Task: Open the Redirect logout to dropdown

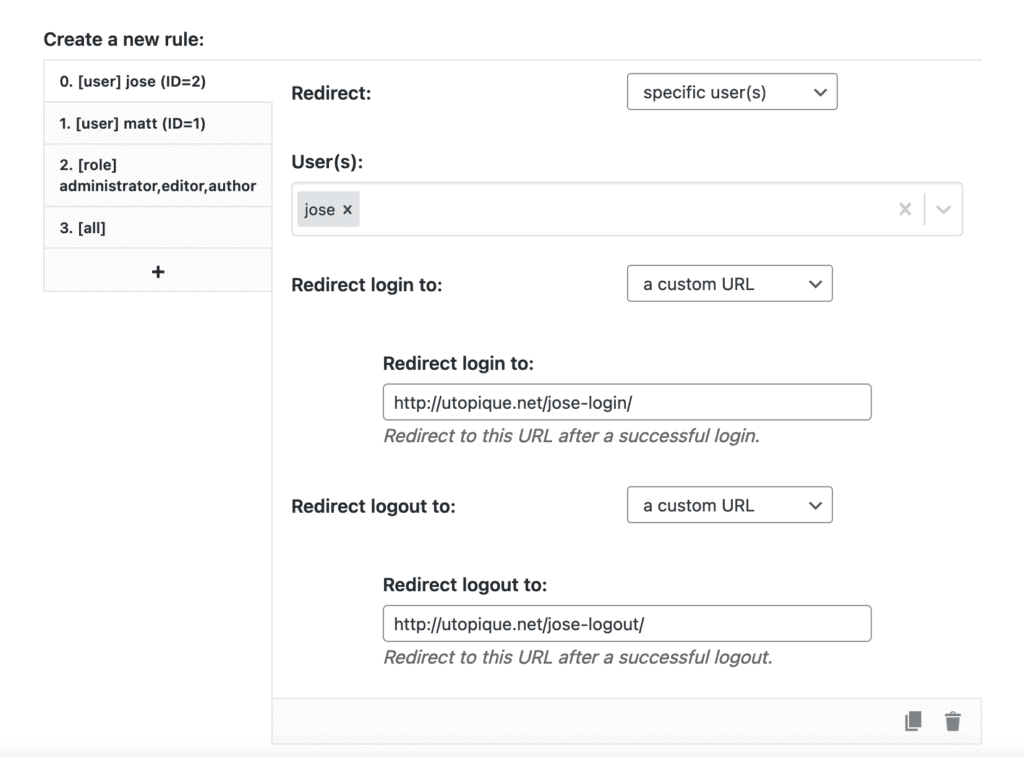Action: (729, 505)
